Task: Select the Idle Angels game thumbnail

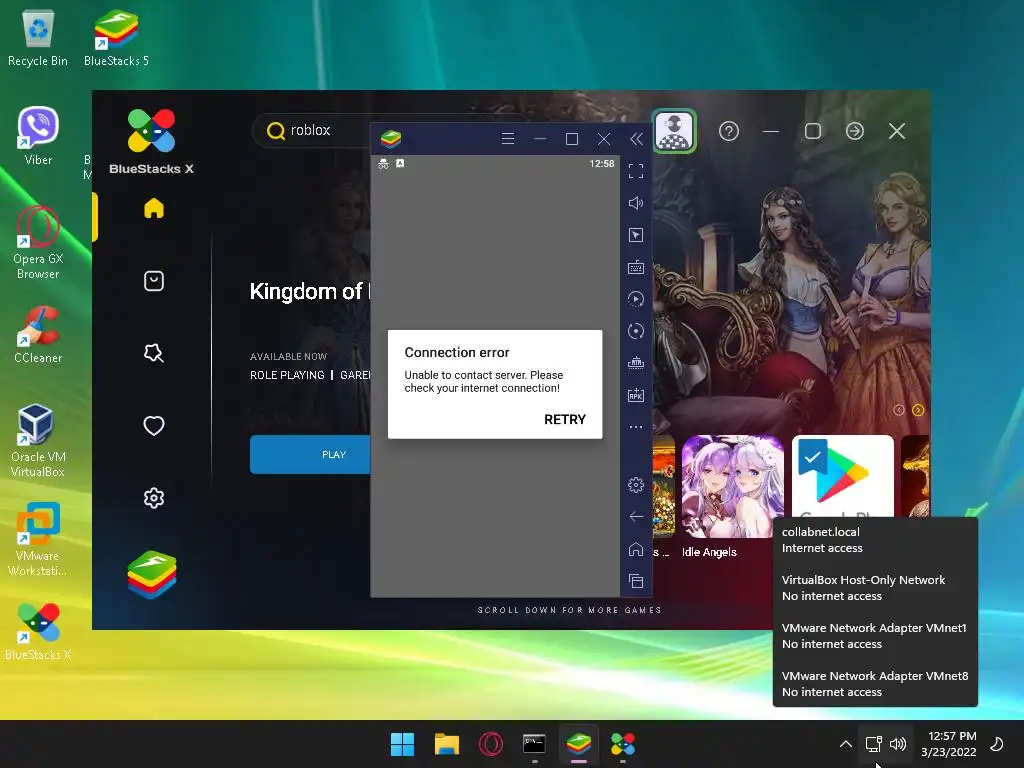Action: point(733,487)
